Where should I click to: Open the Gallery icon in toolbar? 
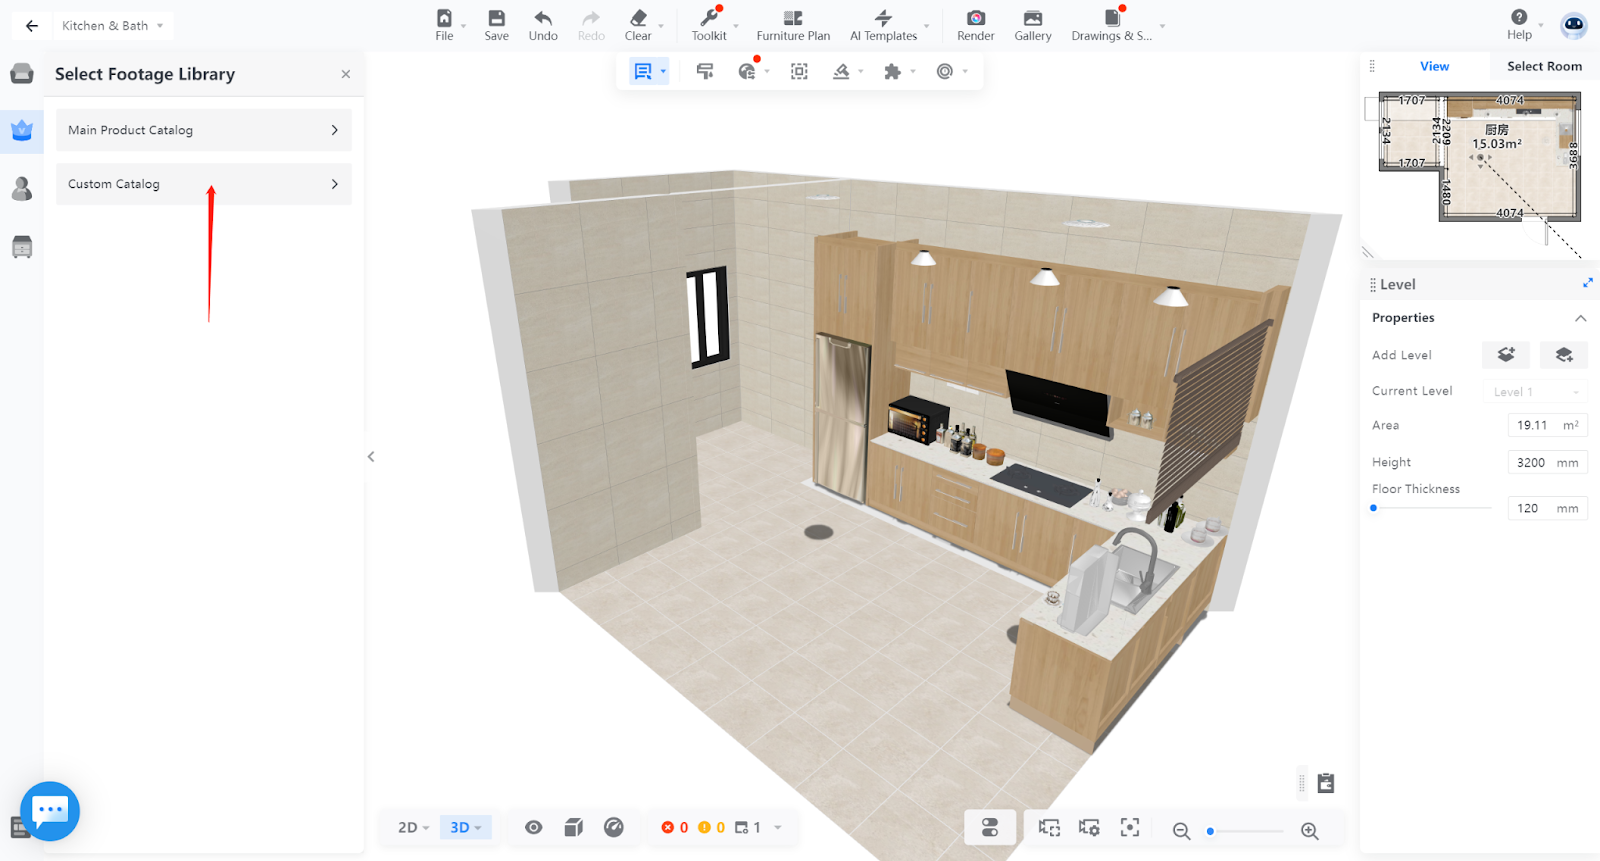click(x=1032, y=19)
